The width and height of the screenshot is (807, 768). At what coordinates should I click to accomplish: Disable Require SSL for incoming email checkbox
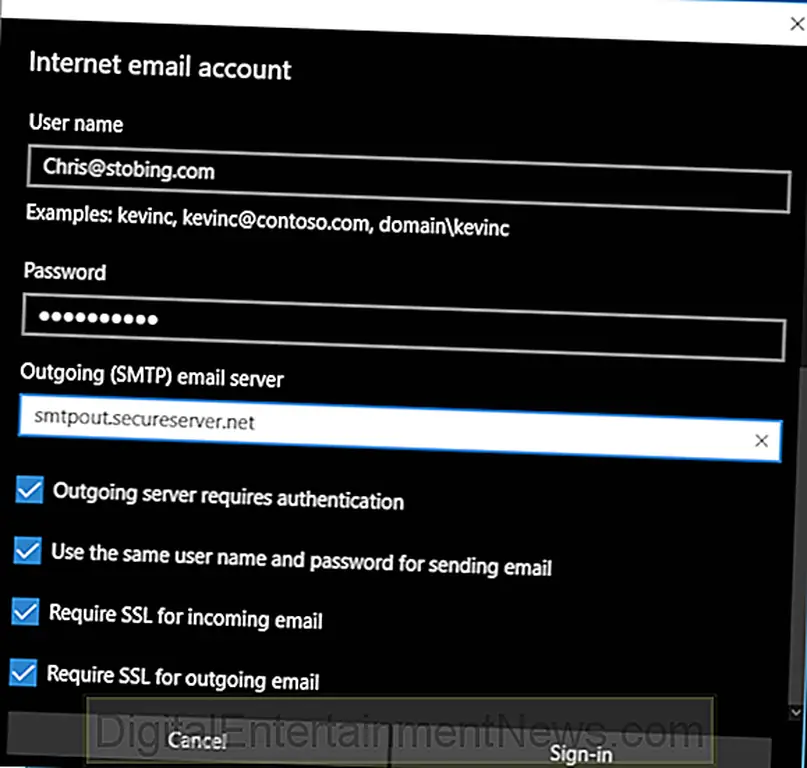point(25,612)
